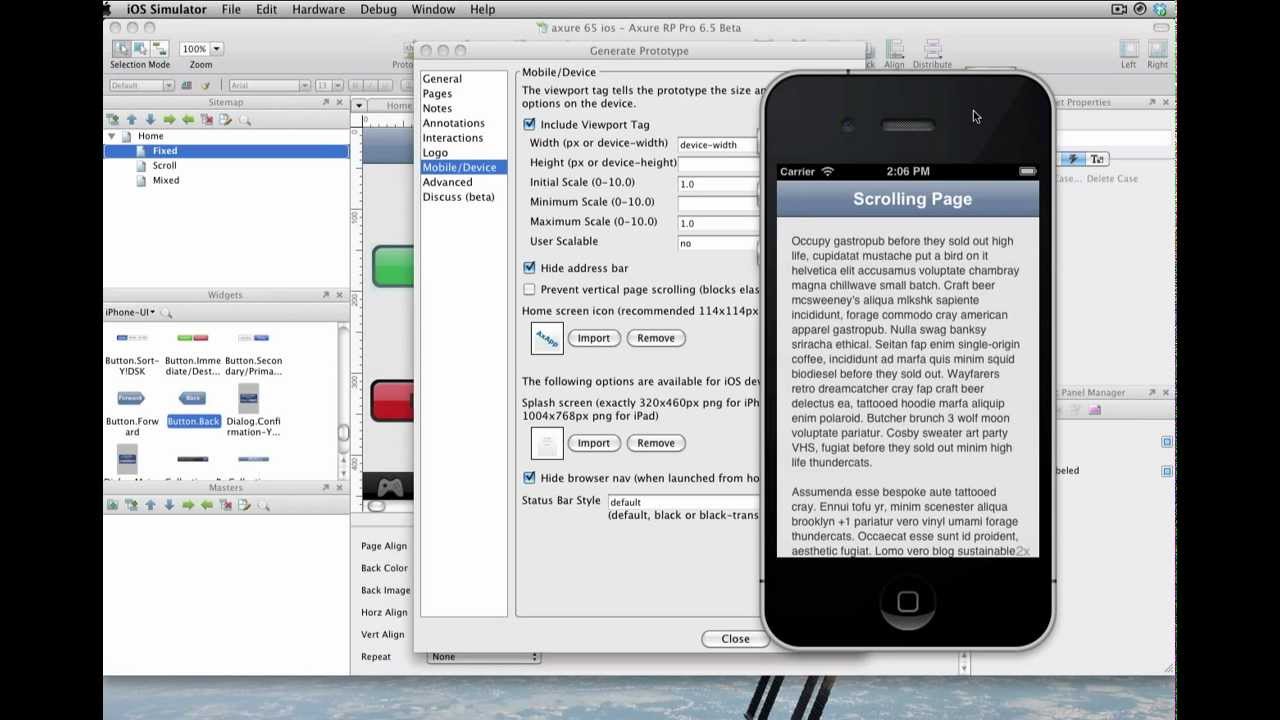This screenshot has height=720, width=1280.
Task: Open the iPhone-UI widget library dropdown
Action: pos(130,312)
